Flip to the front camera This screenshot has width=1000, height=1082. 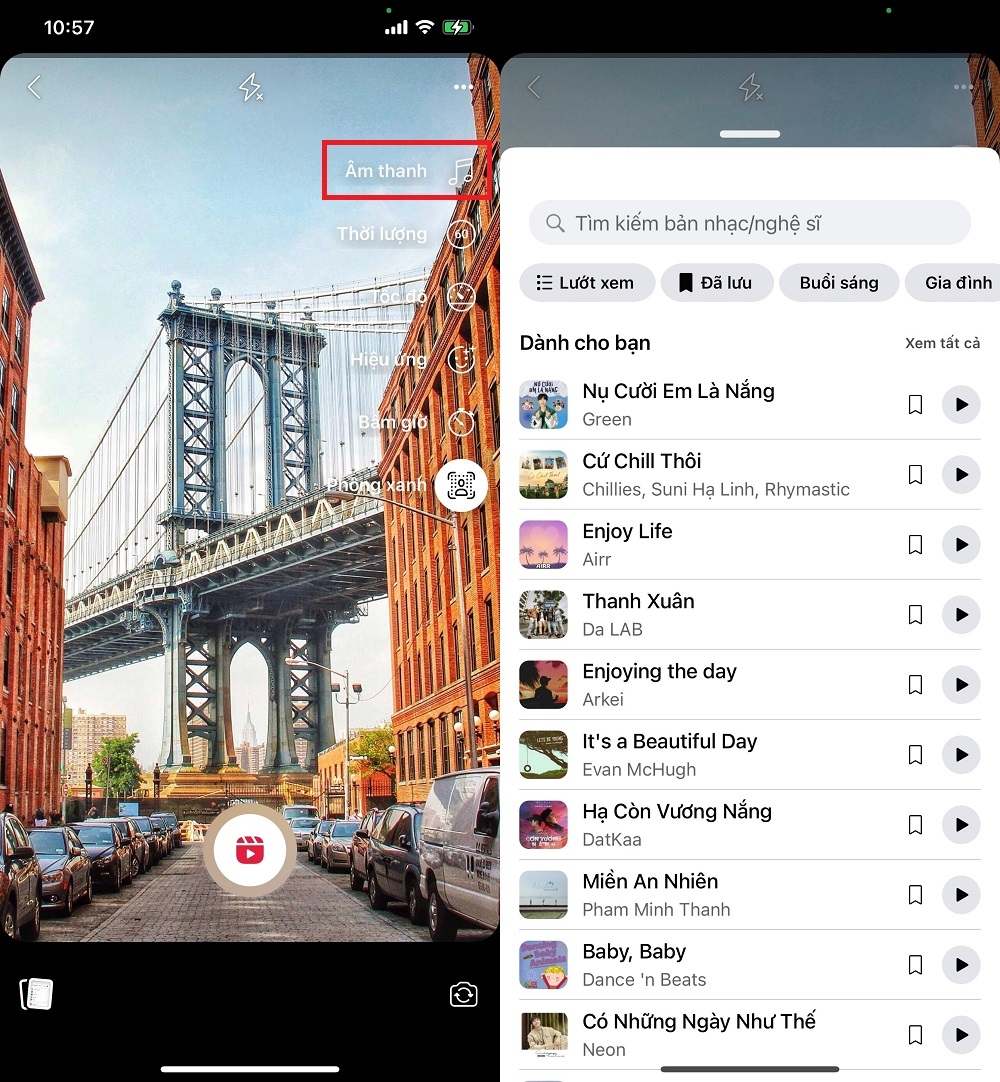coord(462,995)
